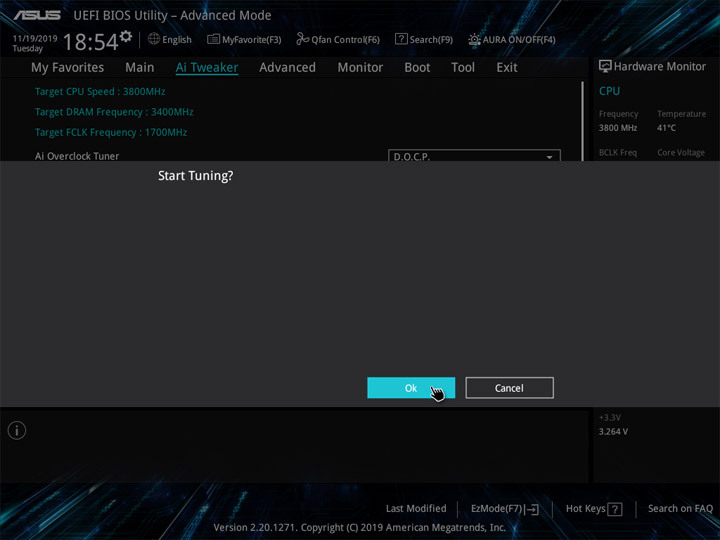
Task: Click the 3800 MHz frequency value
Action: click(x=618, y=128)
